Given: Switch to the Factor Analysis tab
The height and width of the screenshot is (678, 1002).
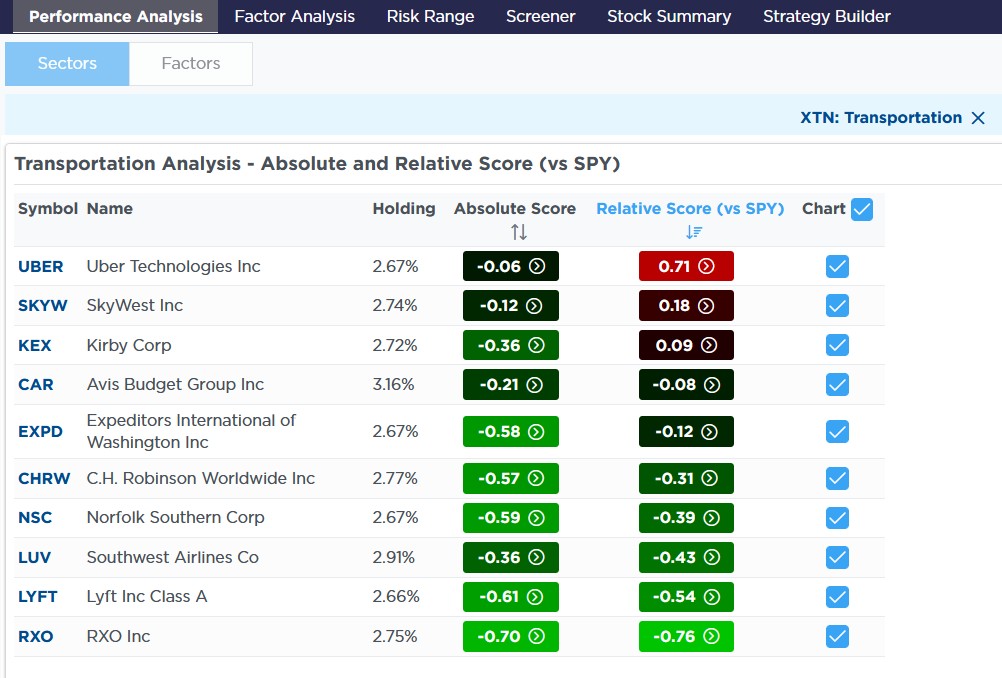Looking at the screenshot, I should [x=294, y=16].
